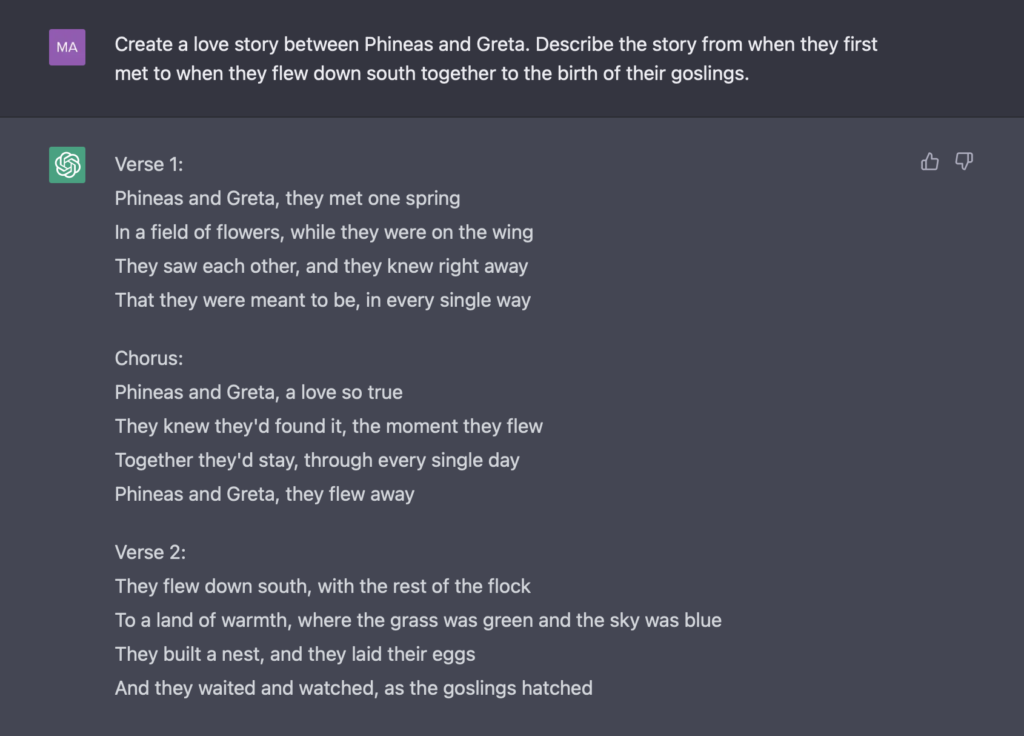Click the line "they met one spring"

point(287,198)
